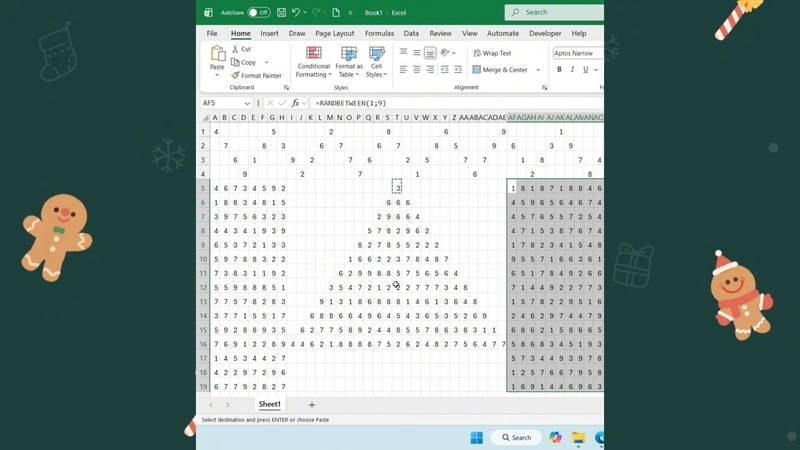
Task: Click Wrap Text
Action: (492, 53)
